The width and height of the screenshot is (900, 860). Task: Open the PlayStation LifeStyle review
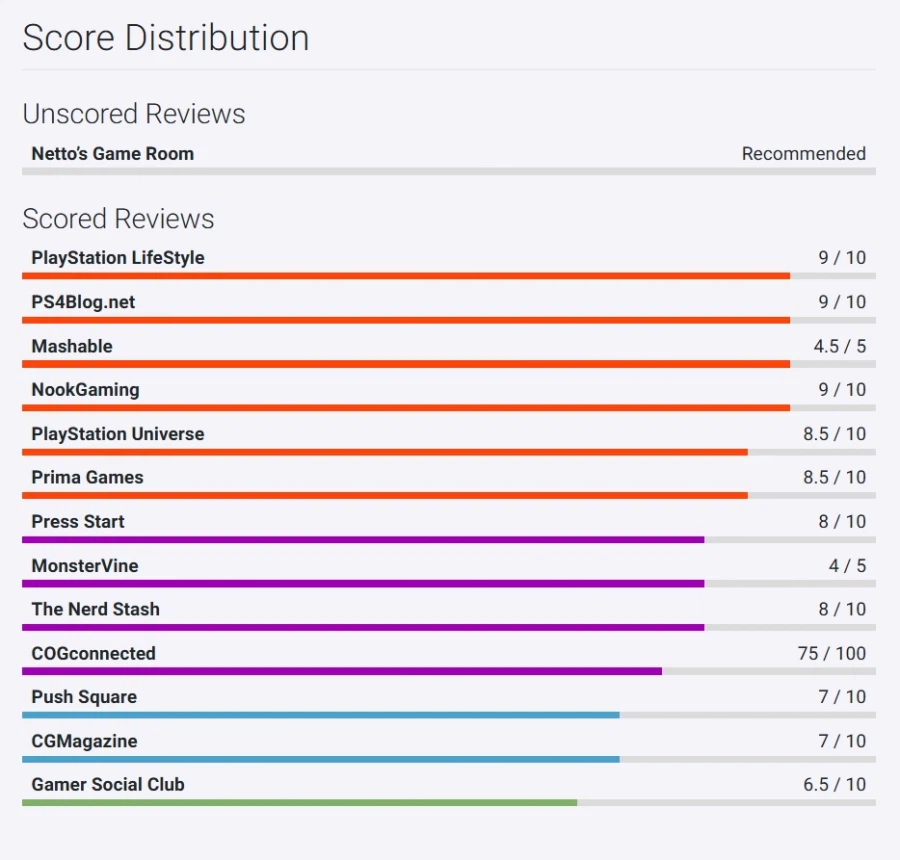tap(117, 258)
